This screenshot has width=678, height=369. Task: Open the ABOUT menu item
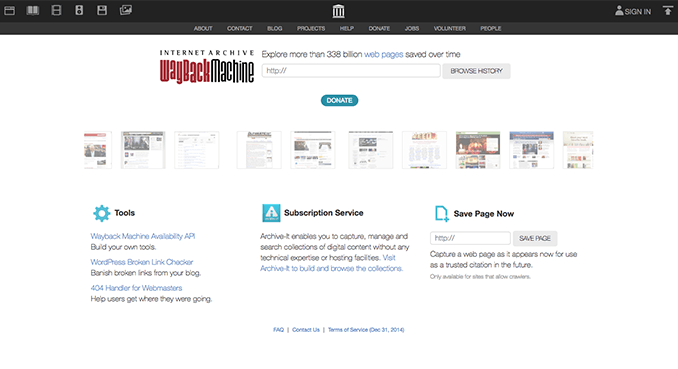pyautogui.click(x=203, y=29)
